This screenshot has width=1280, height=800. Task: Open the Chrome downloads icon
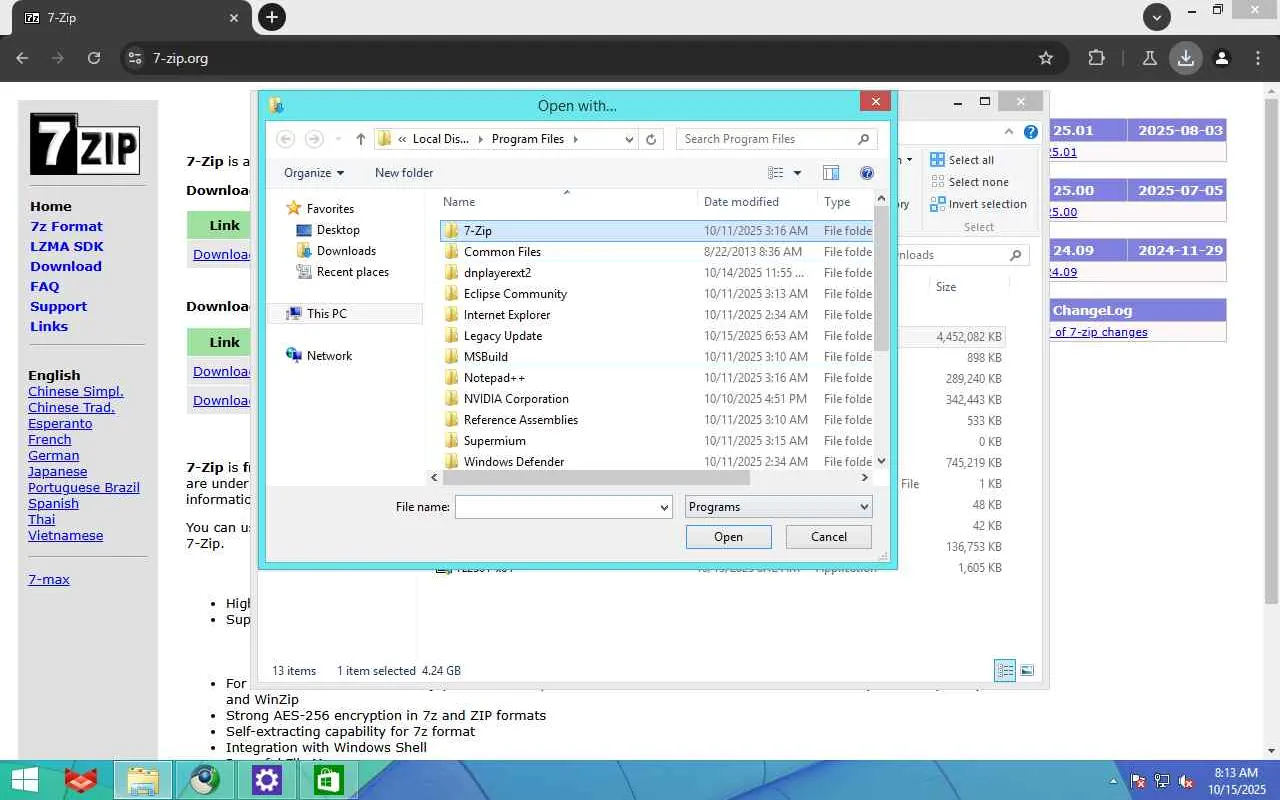[1186, 58]
